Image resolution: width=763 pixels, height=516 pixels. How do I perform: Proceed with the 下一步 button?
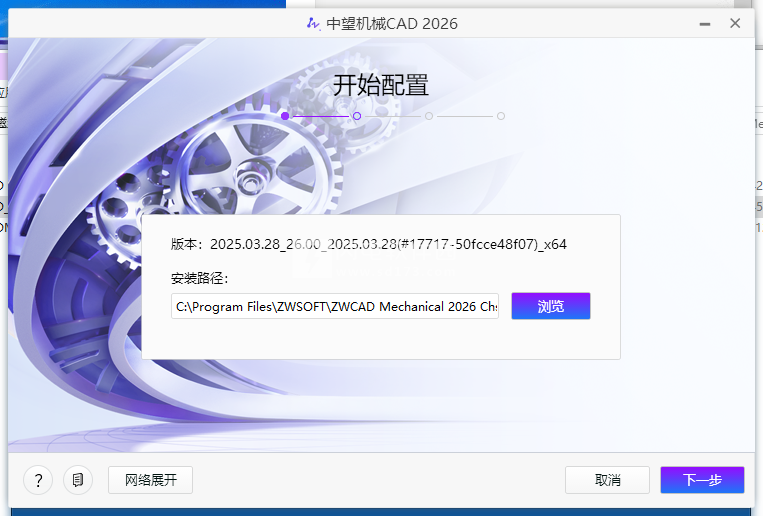(x=702, y=480)
